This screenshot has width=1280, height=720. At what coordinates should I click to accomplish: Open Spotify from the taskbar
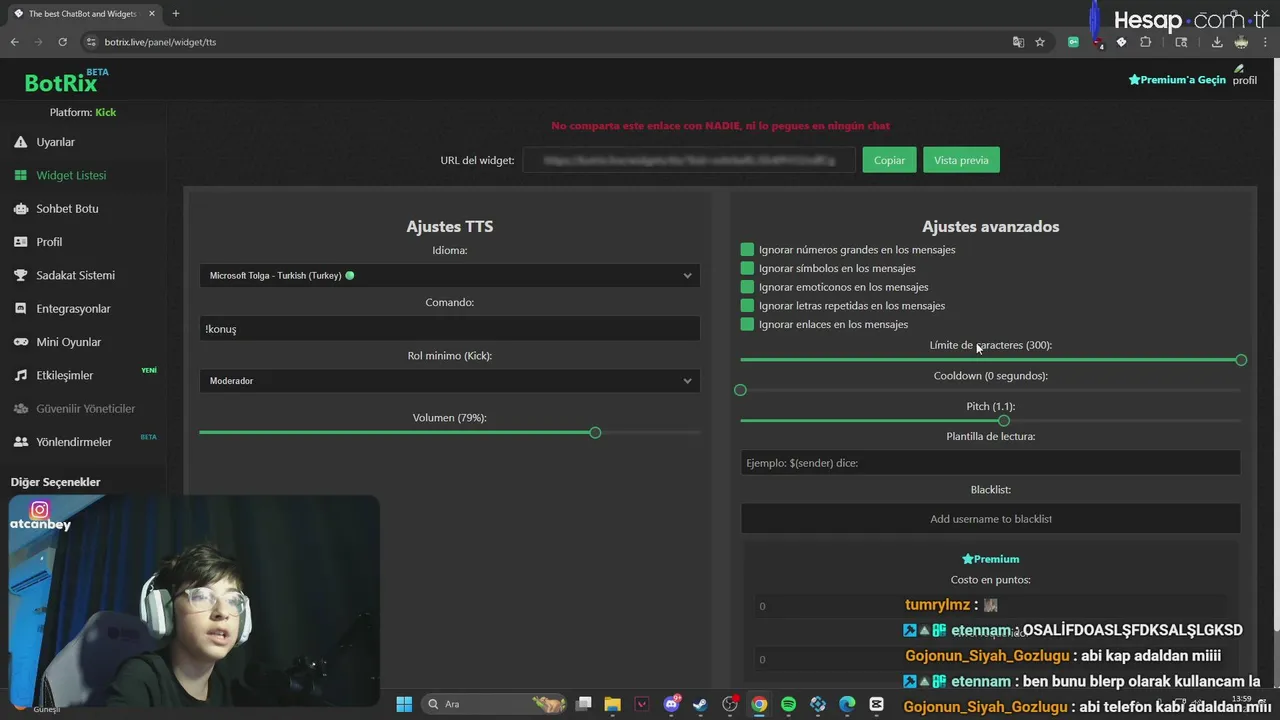788,704
